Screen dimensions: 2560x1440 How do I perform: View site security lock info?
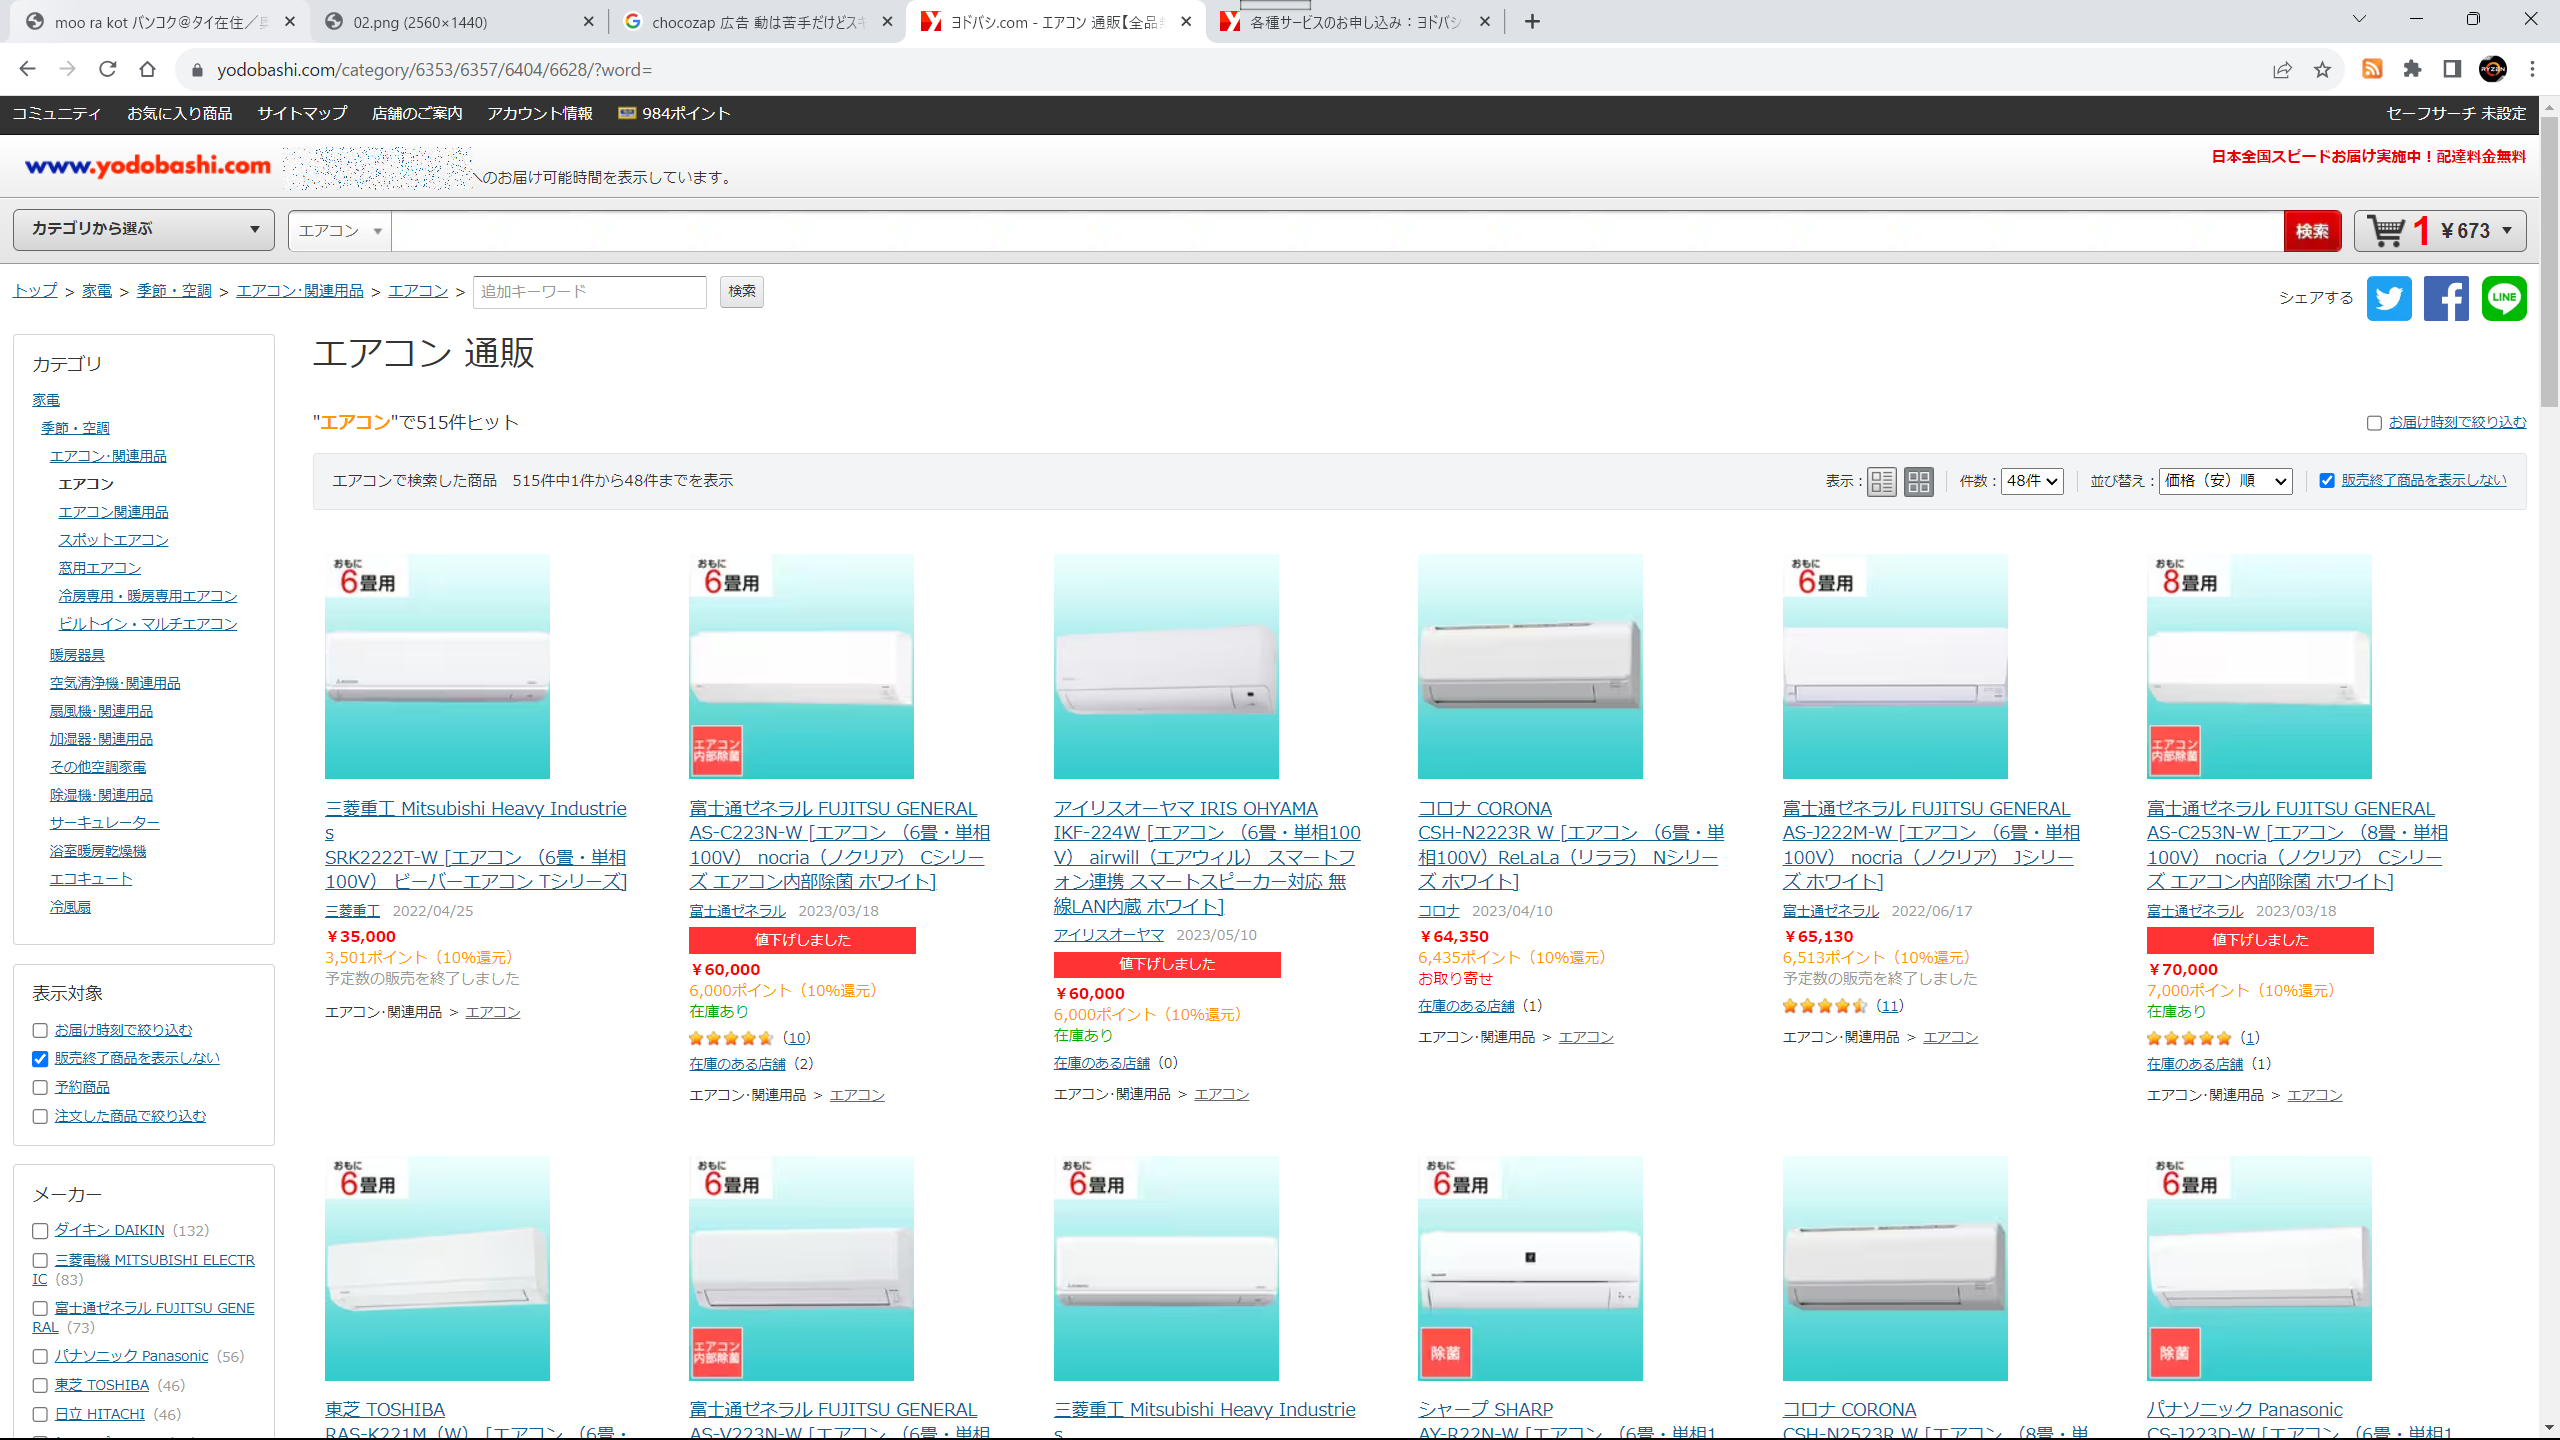pos(197,69)
